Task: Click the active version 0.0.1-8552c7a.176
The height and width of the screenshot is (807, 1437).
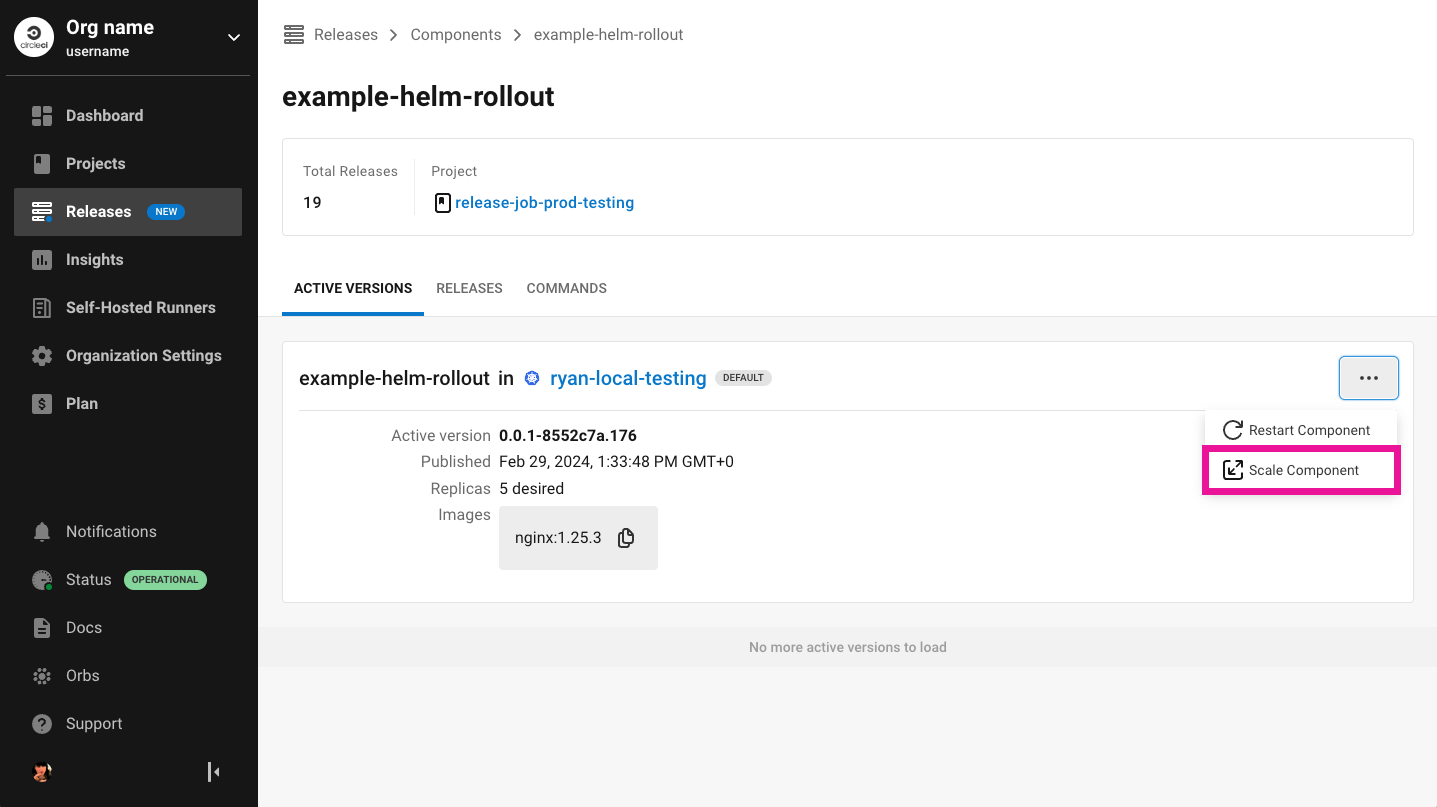Action: (x=568, y=436)
